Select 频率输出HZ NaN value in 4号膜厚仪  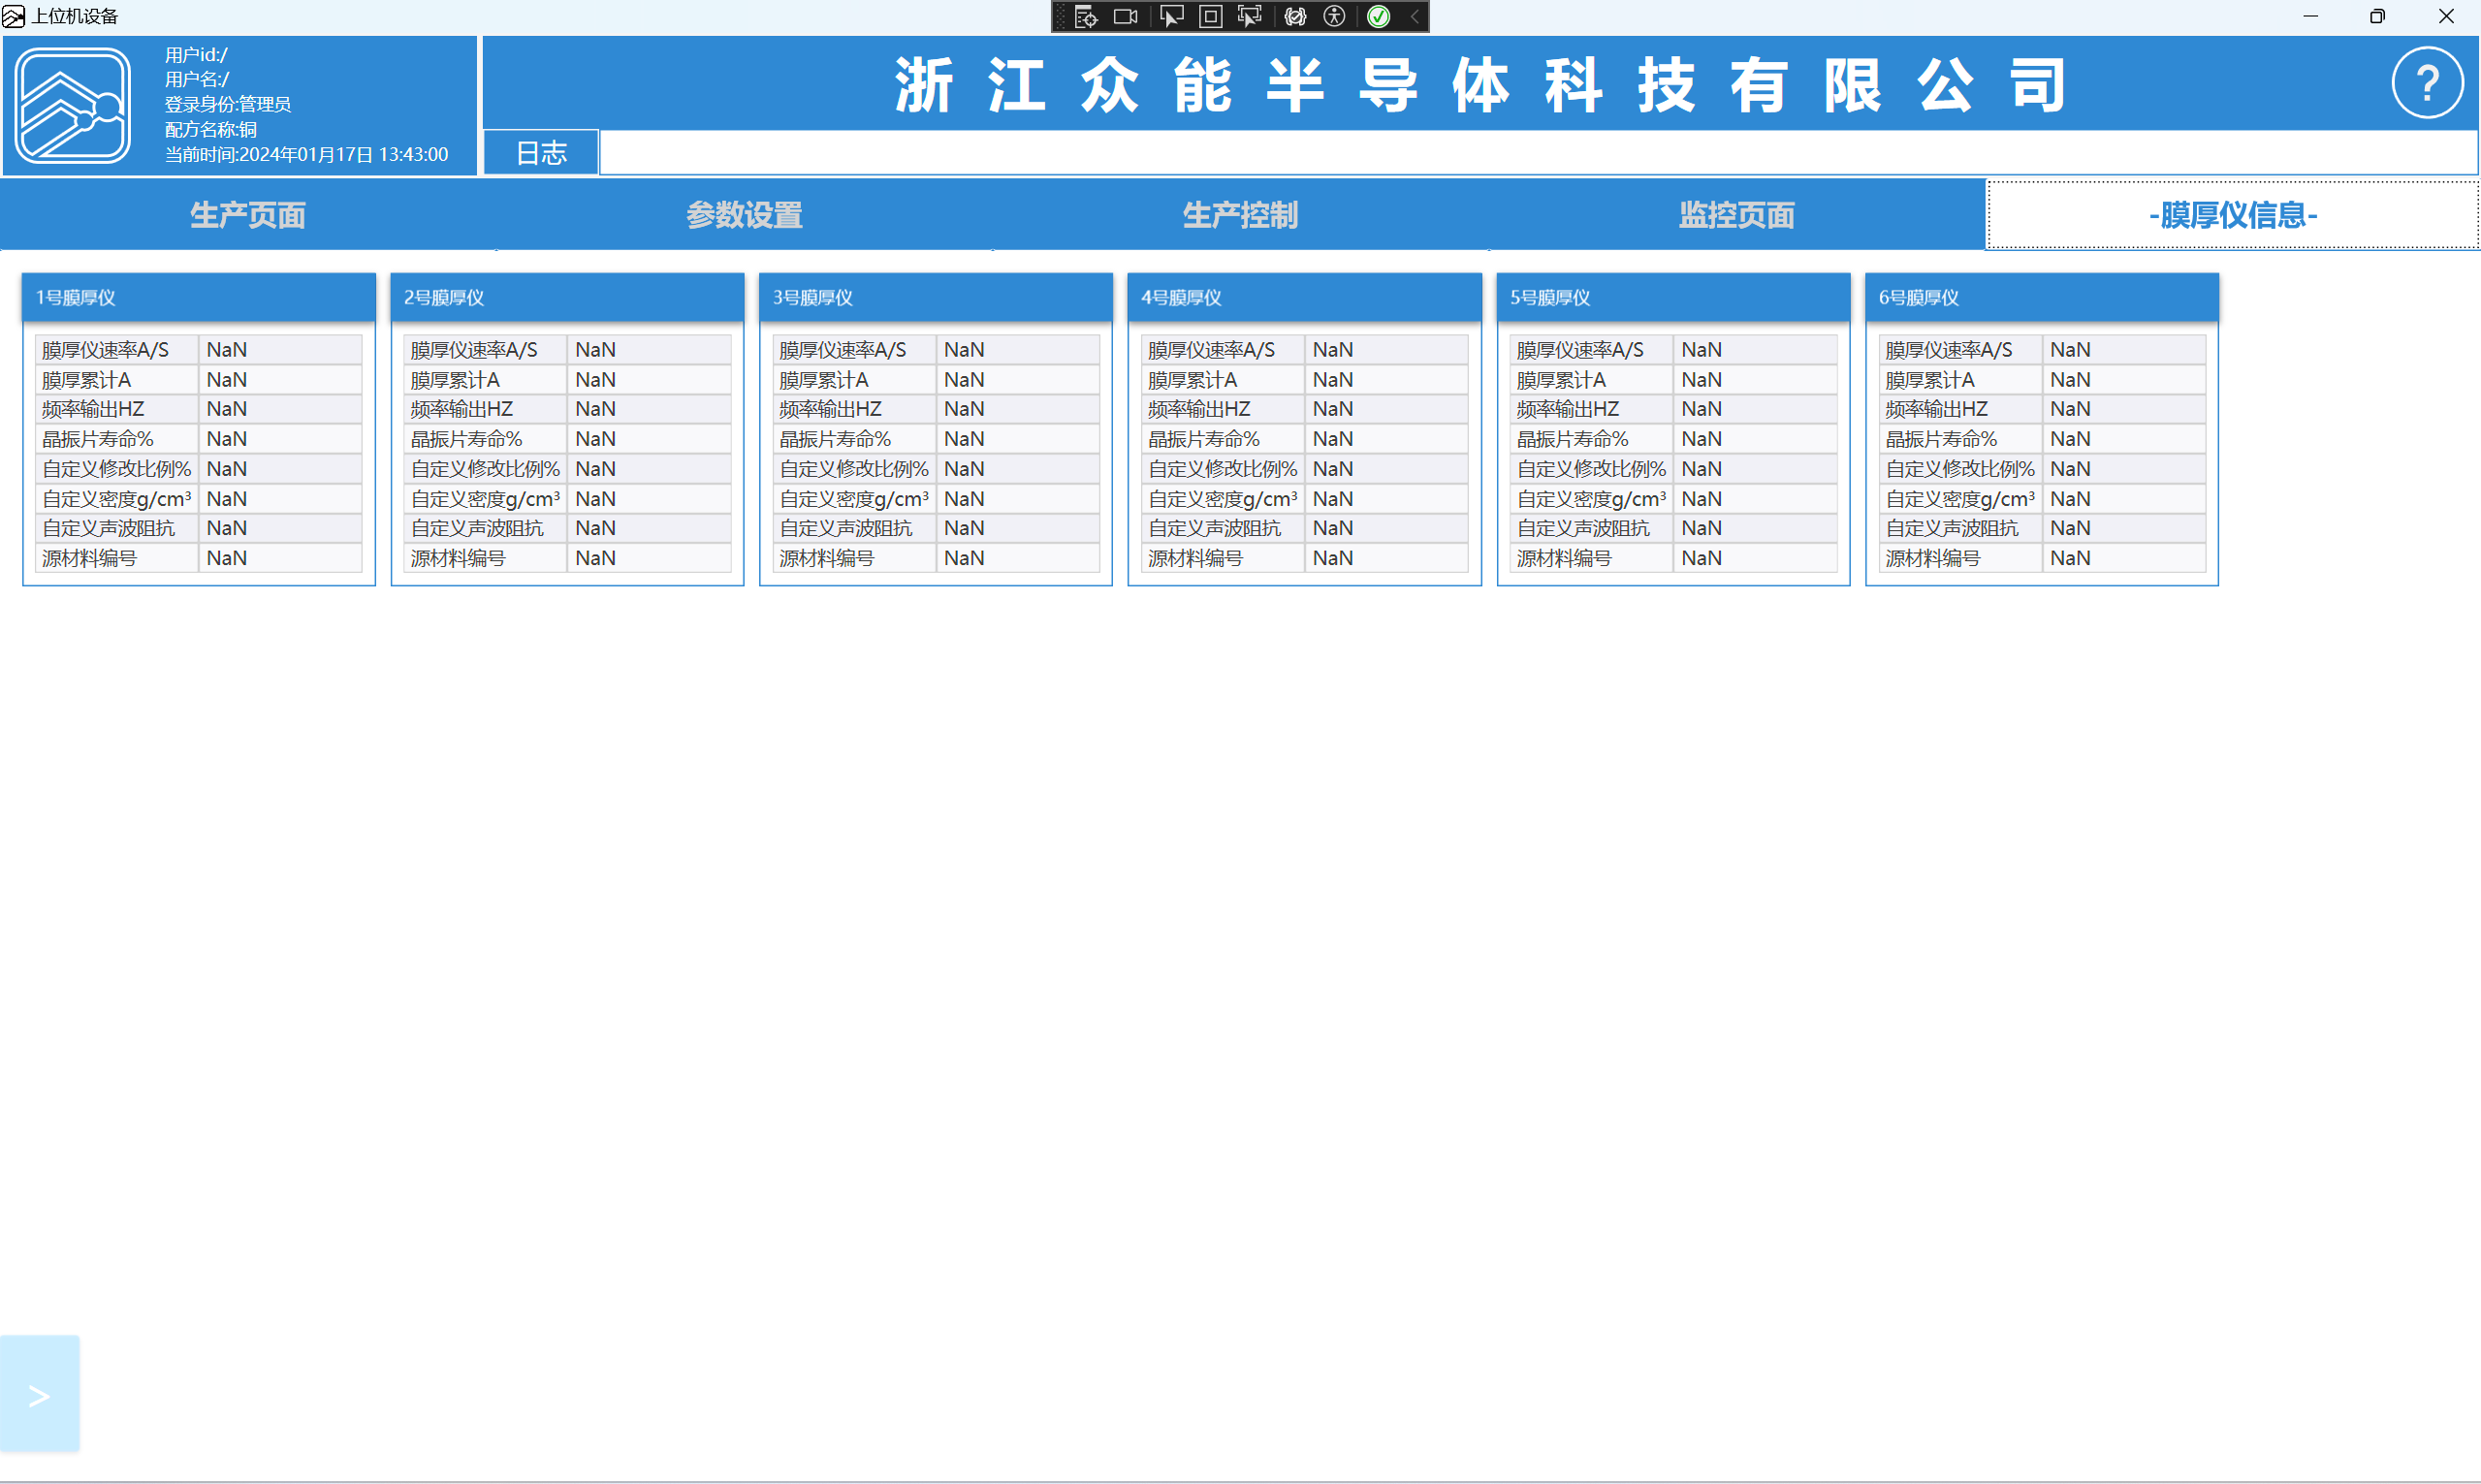pos(1387,409)
